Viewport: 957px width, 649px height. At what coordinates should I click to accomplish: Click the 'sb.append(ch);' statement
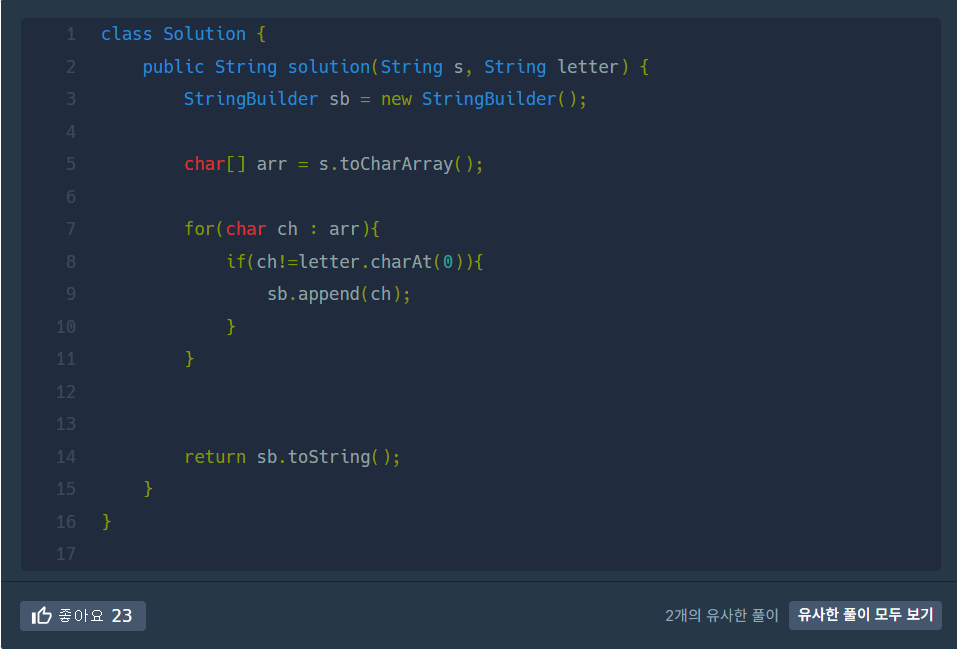[339, 294]
